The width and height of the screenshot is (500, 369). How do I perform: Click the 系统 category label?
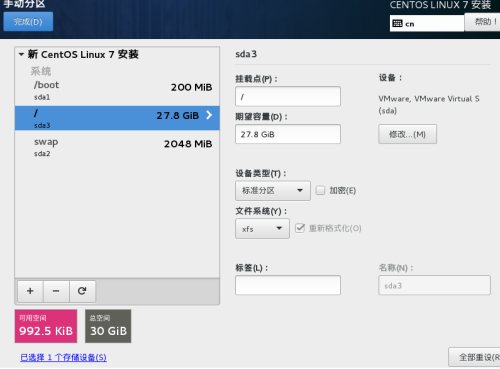point(41,71)
